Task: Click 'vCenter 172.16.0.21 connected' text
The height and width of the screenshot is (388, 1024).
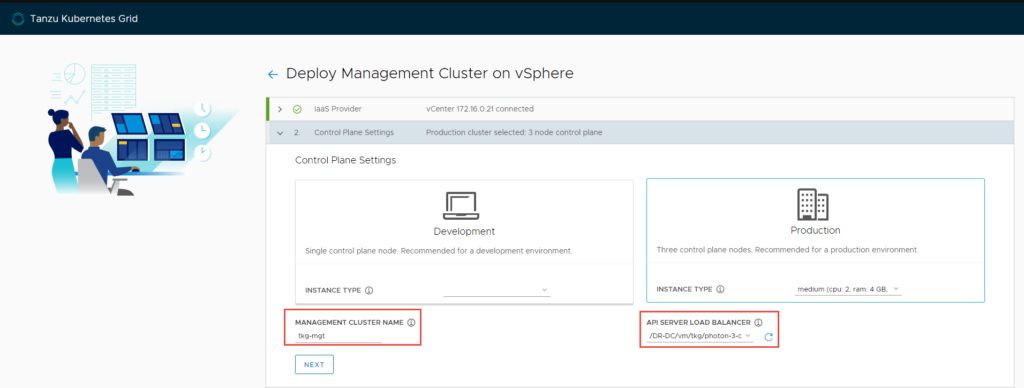Action: tap(480, 109)
